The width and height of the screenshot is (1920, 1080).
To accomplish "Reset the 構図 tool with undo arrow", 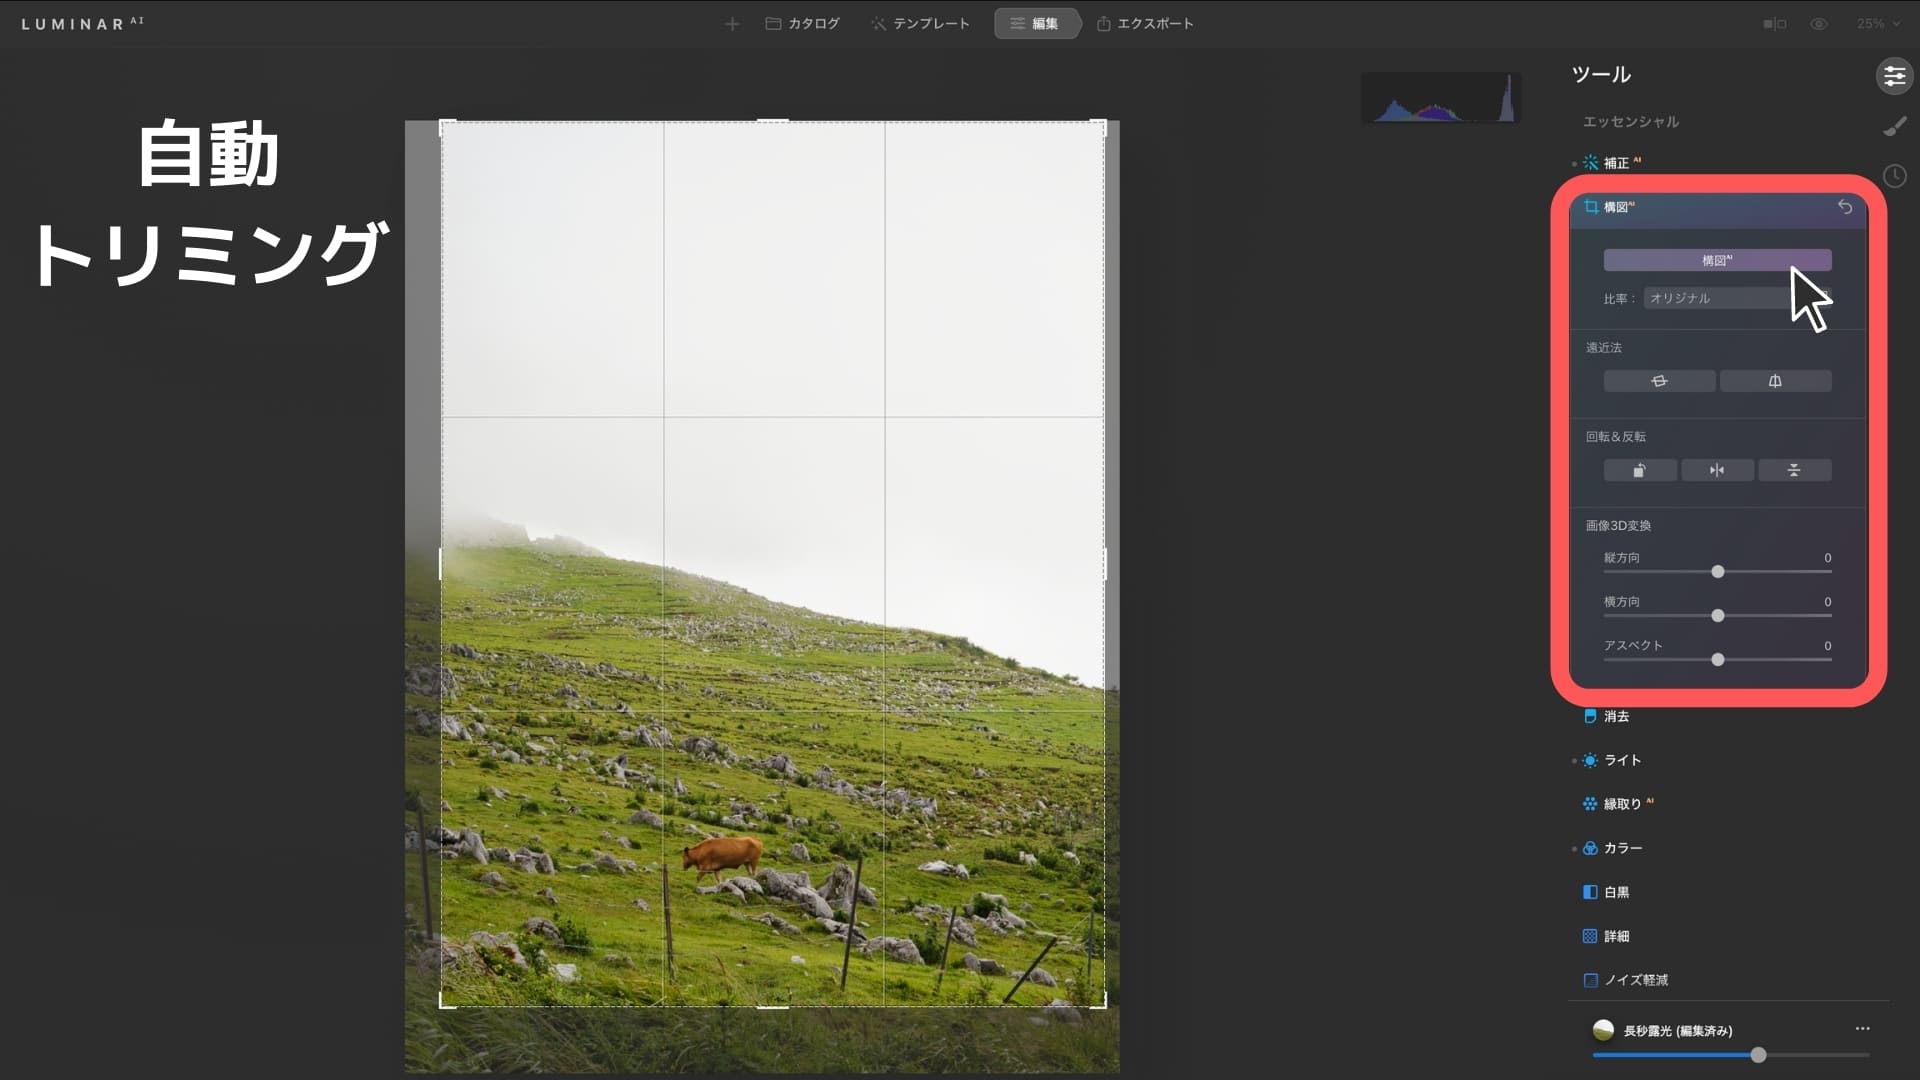I will click(x=1845, y=207).
